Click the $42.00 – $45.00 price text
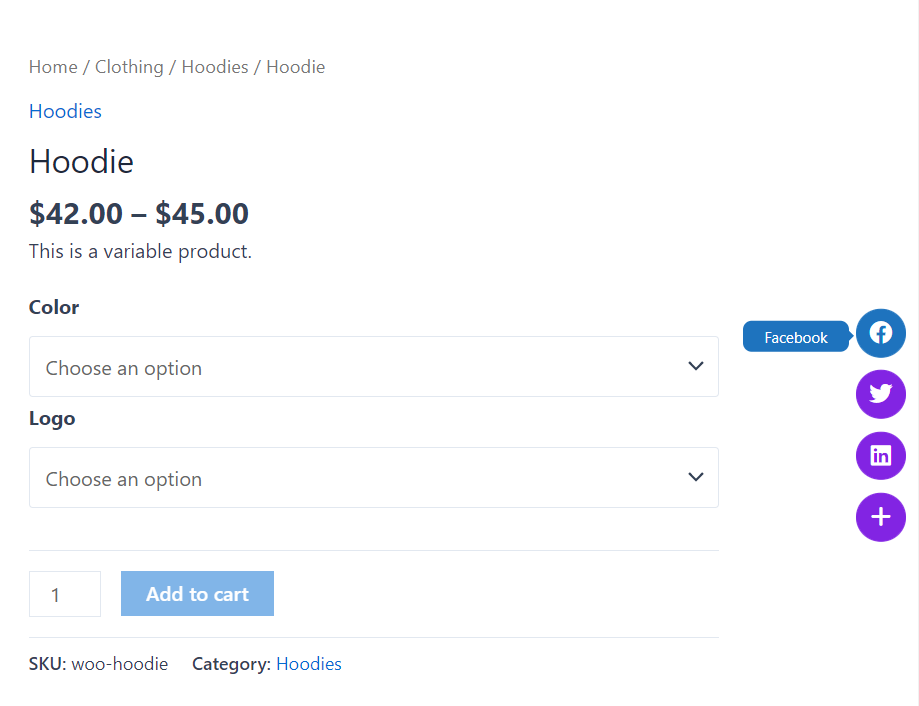 pyautogui.click(x=139, y=213)
